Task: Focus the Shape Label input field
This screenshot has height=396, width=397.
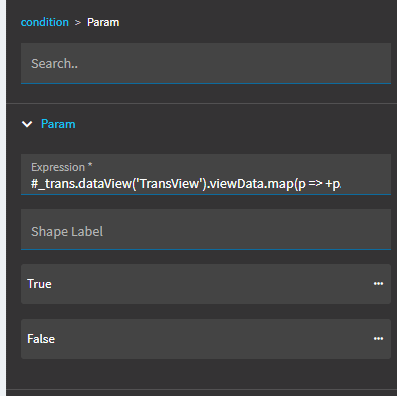Action: 206,229
